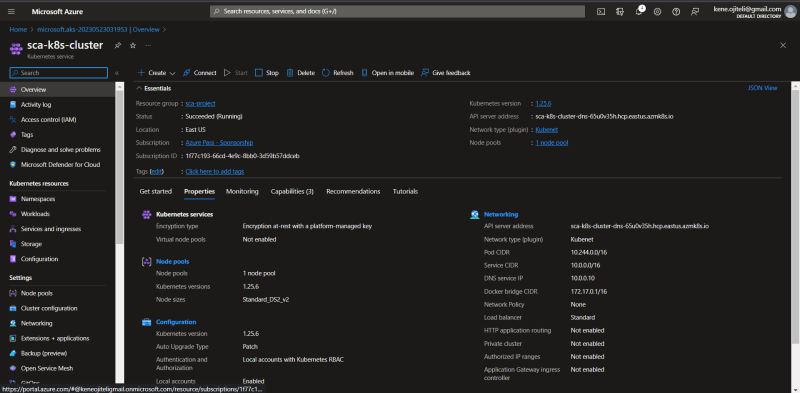Focus global search resources box

397,11
